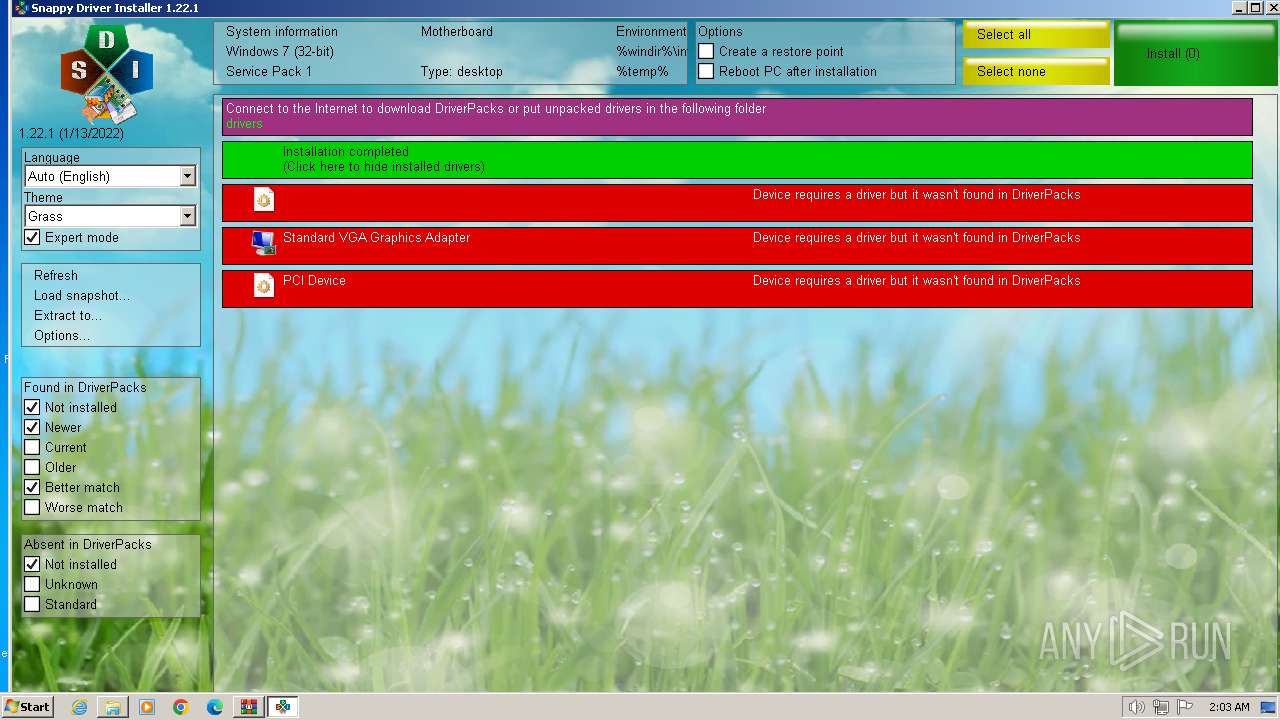Click Refresh in the side menu
1280x720 pixels.
click(x=56, y=275)
